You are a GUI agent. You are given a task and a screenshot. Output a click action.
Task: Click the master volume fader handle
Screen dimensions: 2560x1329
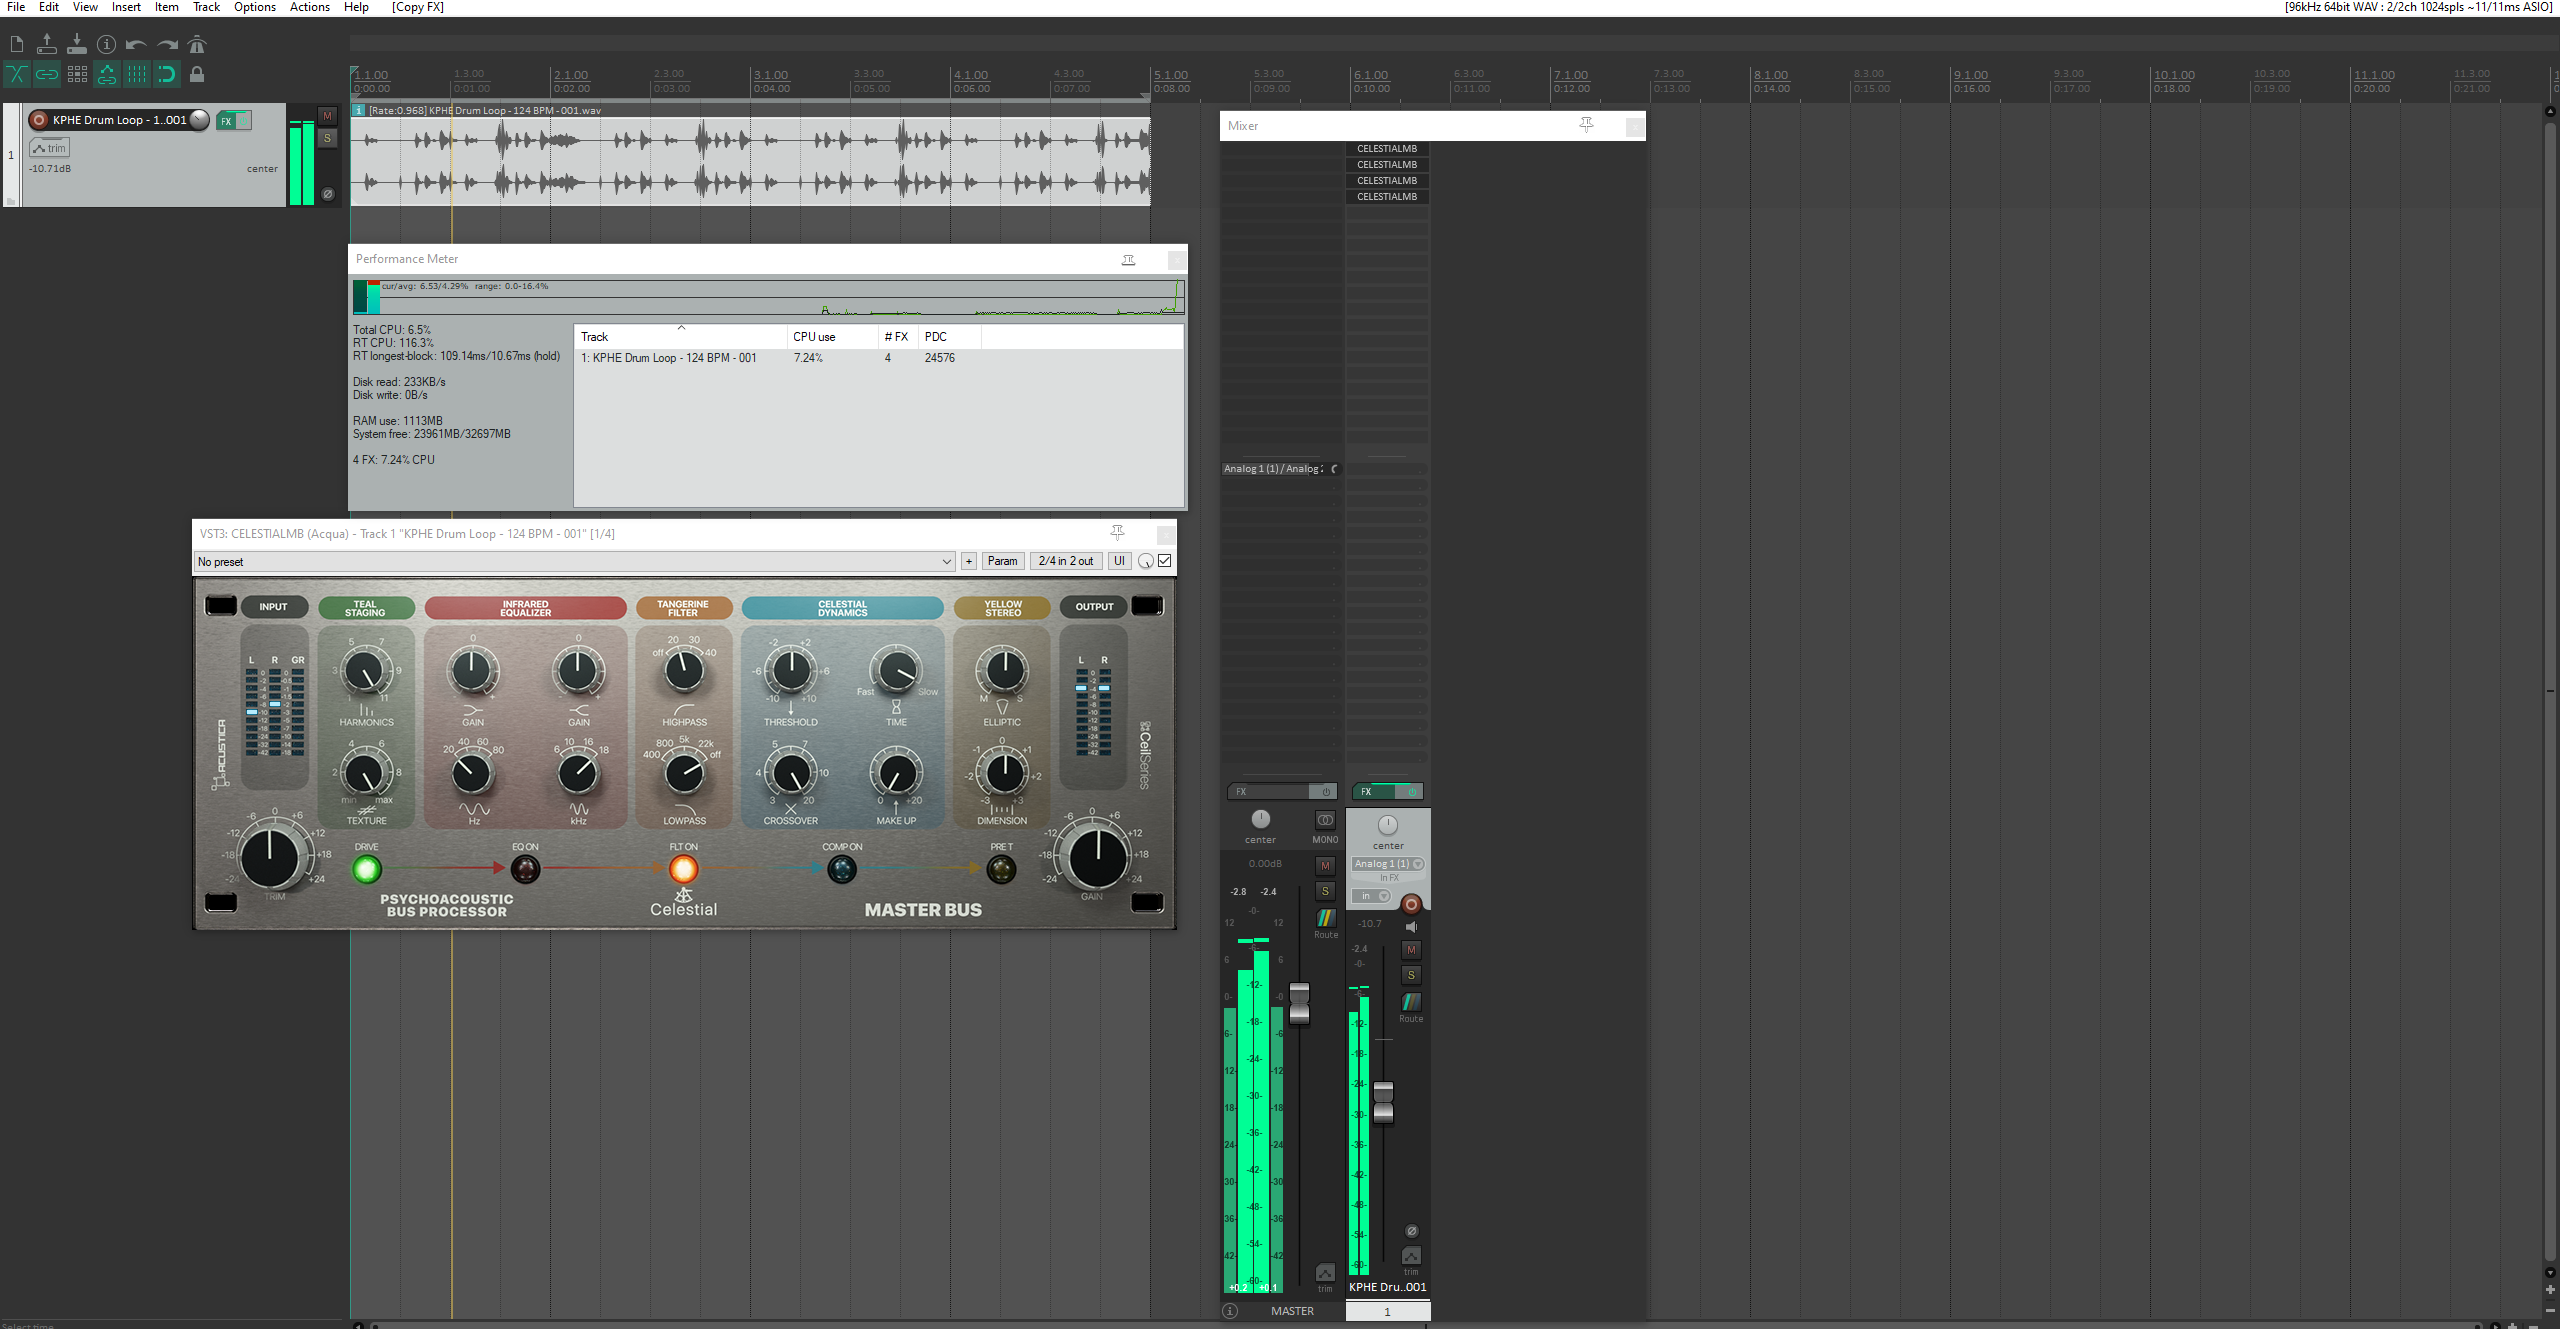click(1299, 1001)
